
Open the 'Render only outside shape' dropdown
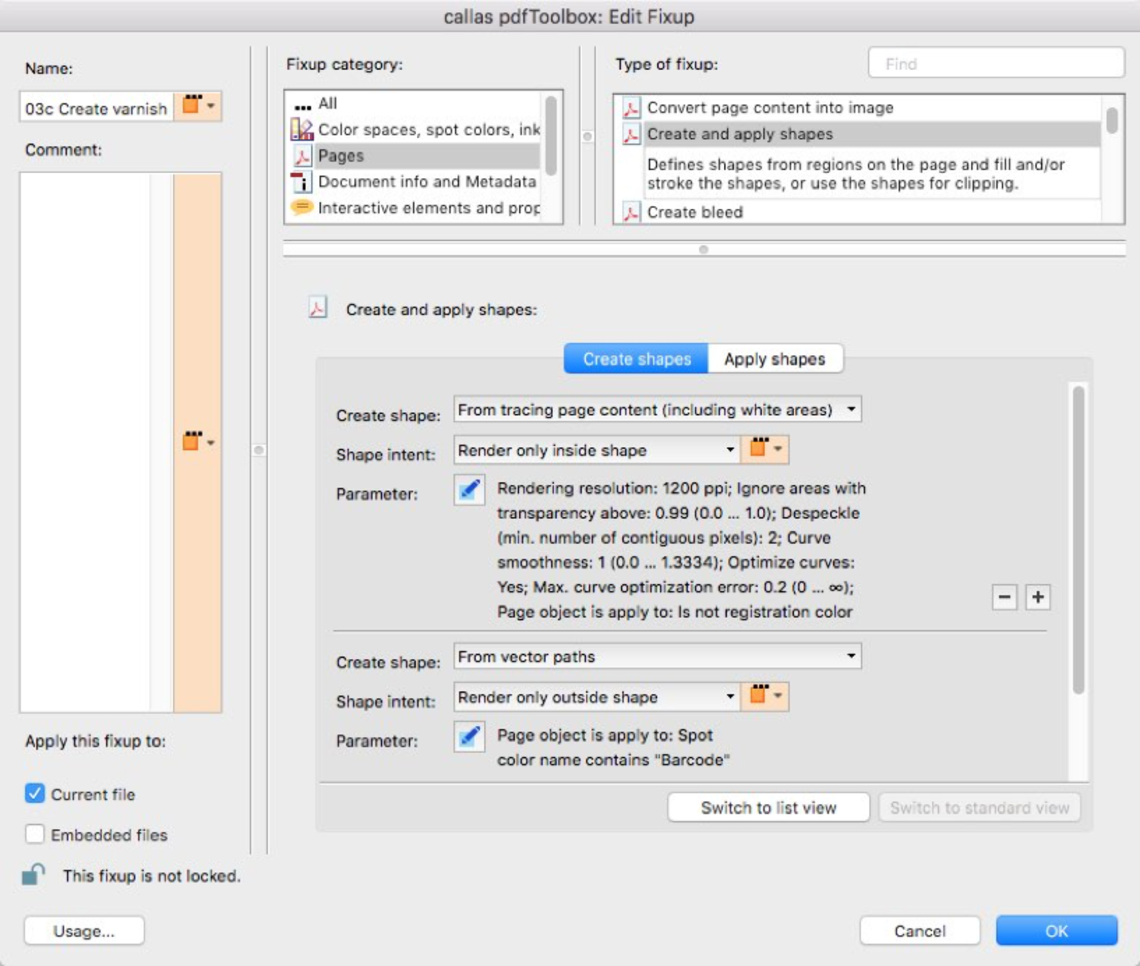[x=597, y=697]
